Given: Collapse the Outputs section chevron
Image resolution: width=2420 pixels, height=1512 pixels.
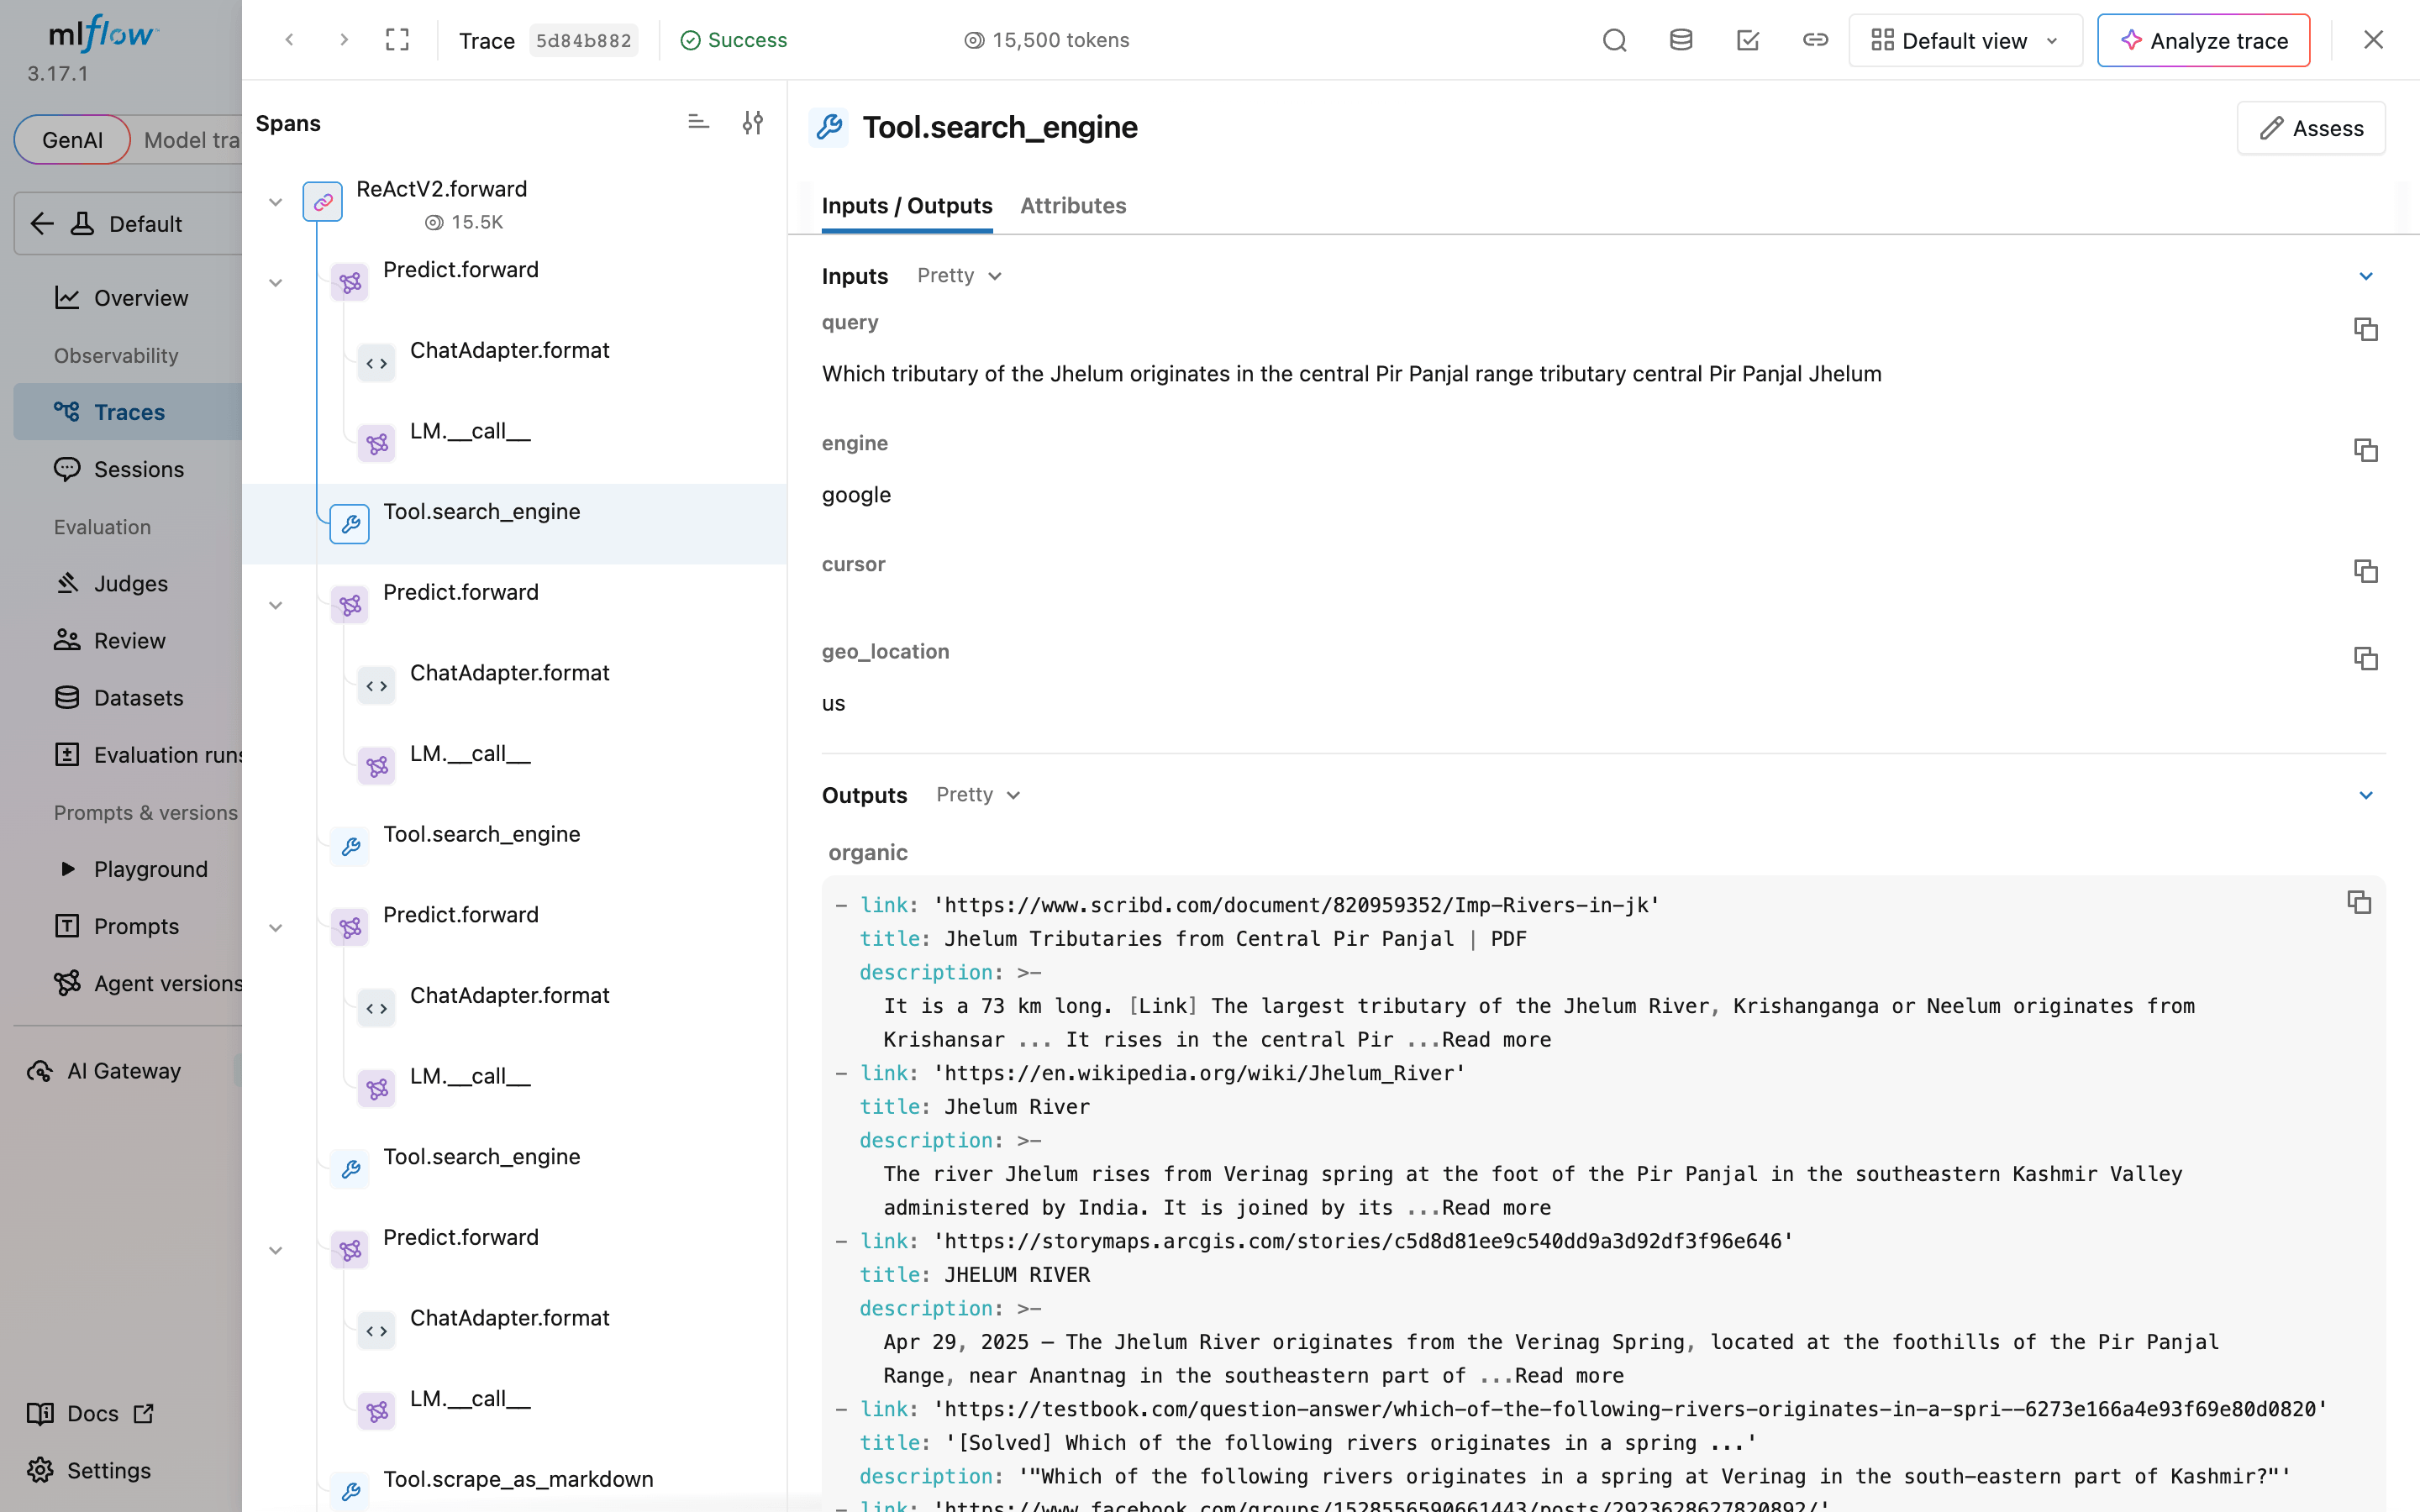Looking at the screenshot, I should coord(2366,795).
